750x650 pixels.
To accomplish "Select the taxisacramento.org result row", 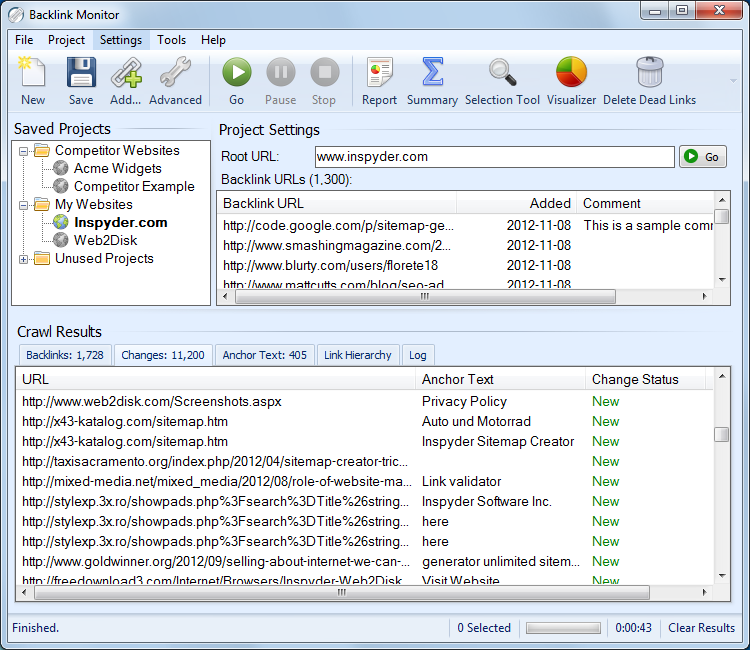I will pos(365,462).
